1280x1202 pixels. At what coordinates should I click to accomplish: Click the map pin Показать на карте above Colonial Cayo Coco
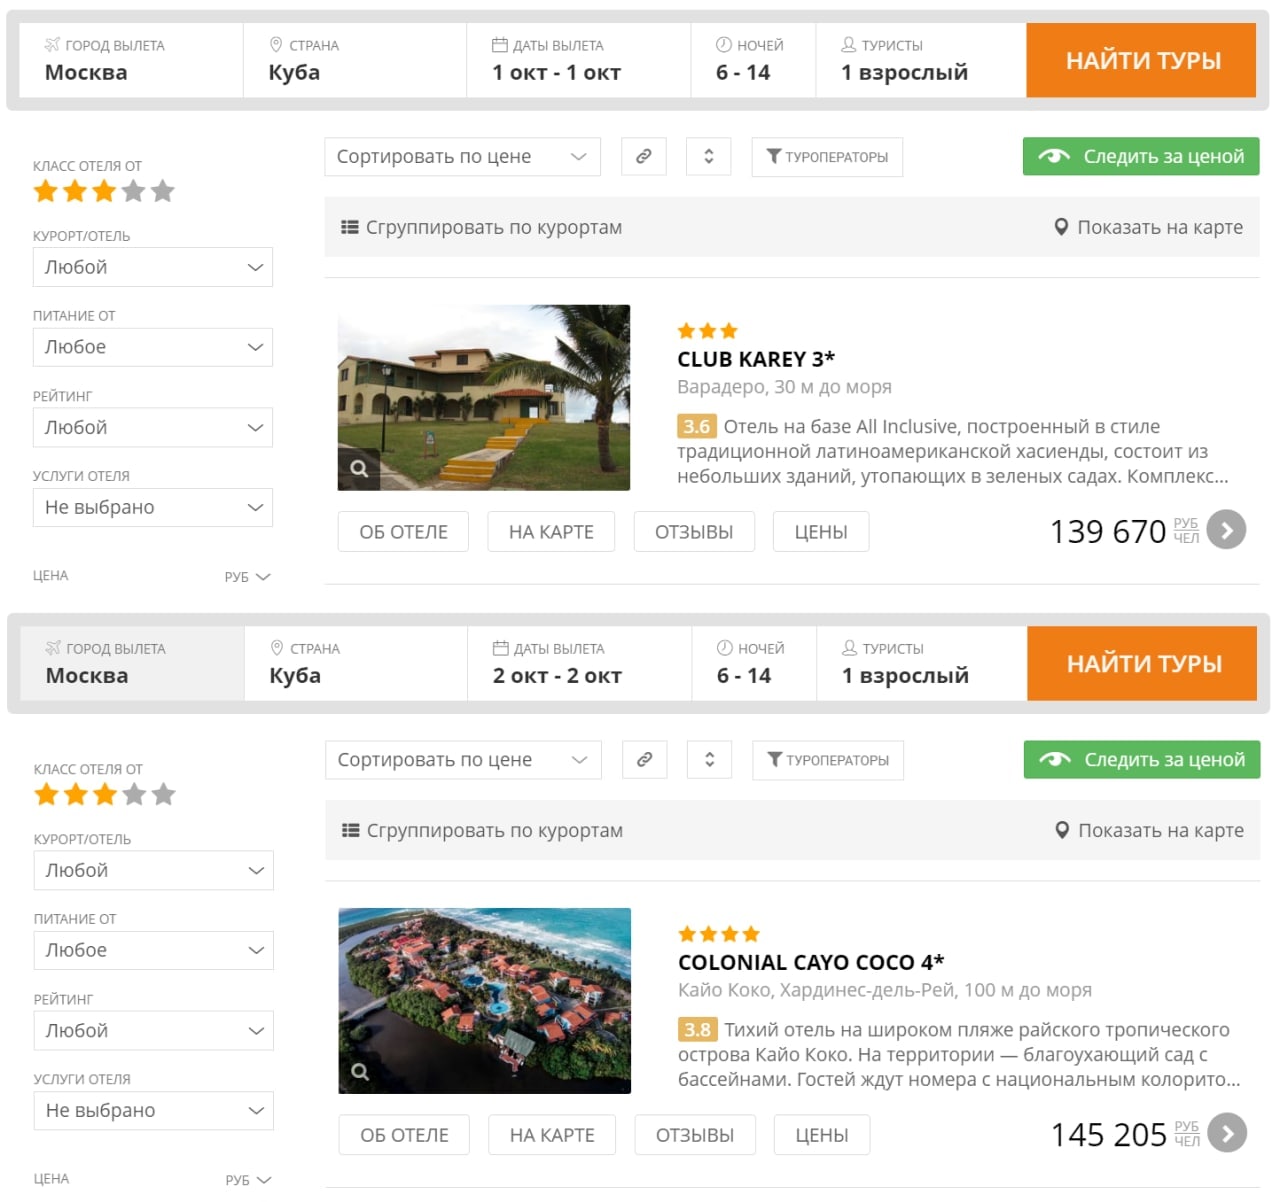point(1150,830)
